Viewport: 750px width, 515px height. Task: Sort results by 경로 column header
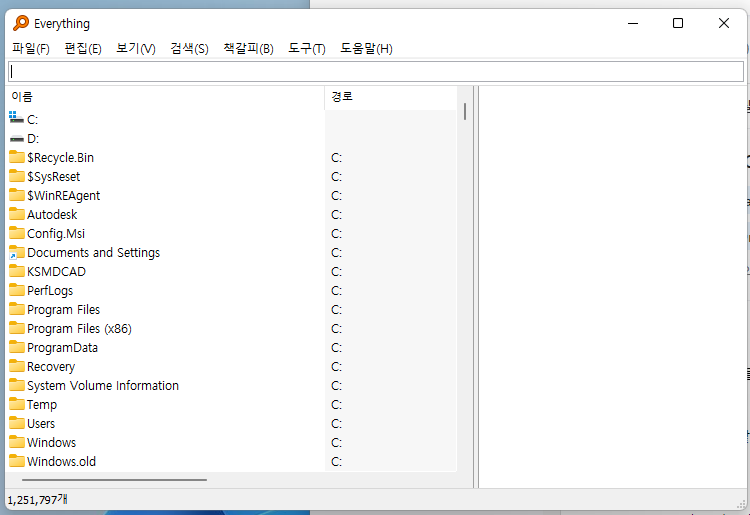coord(391,97)
